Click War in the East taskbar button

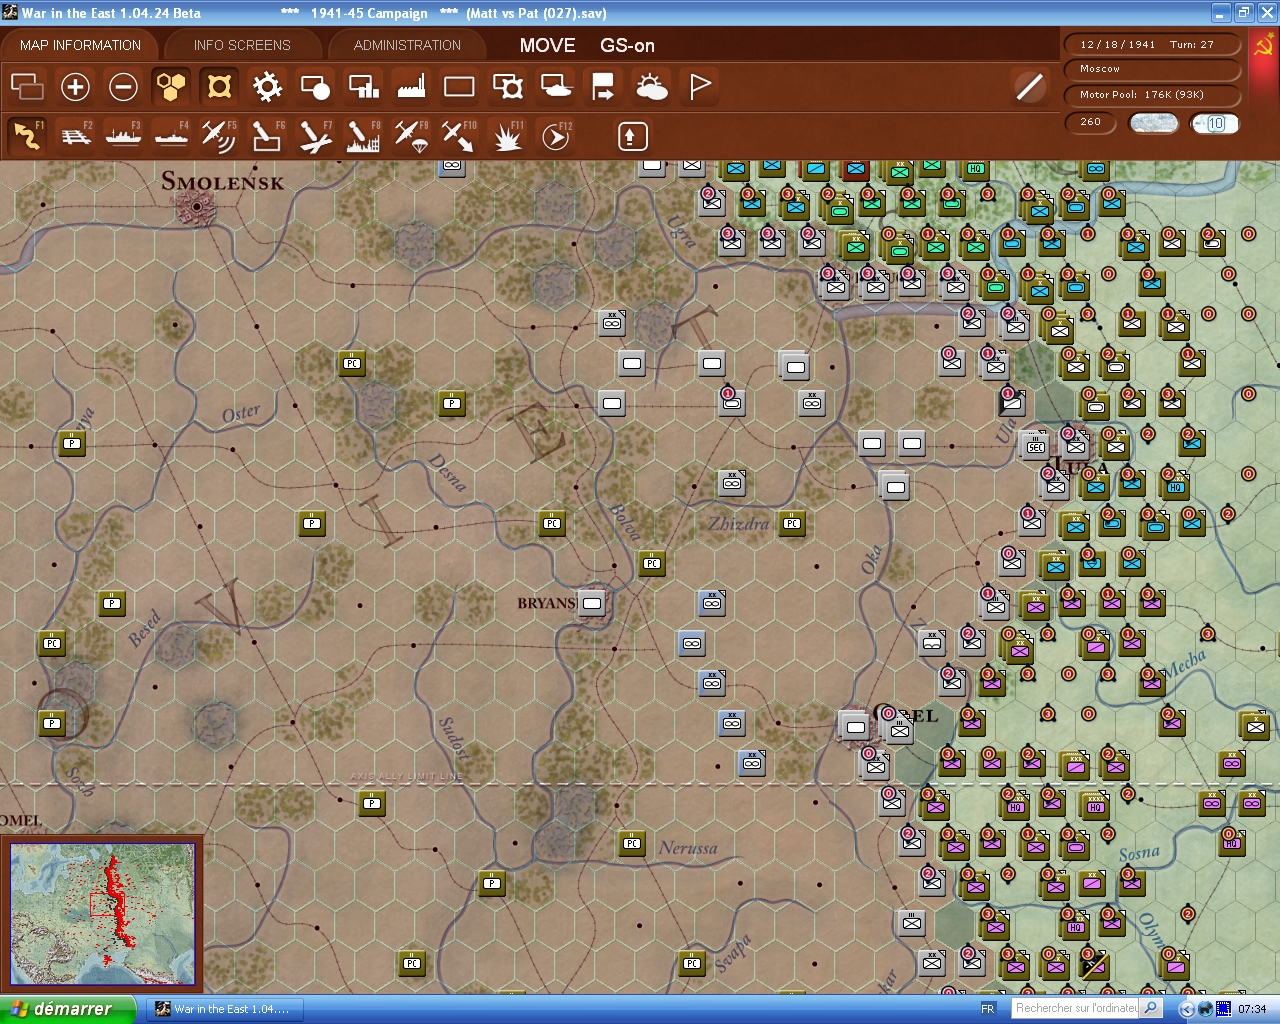point(226,1009)
